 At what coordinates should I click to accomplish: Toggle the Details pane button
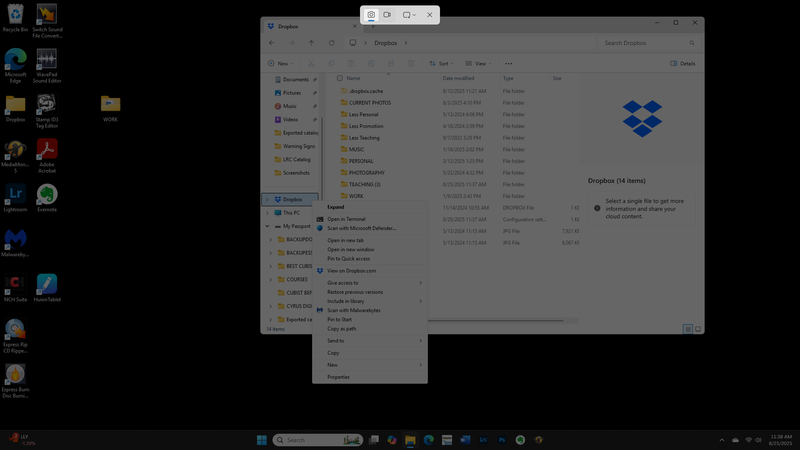(x=683, y=63)
